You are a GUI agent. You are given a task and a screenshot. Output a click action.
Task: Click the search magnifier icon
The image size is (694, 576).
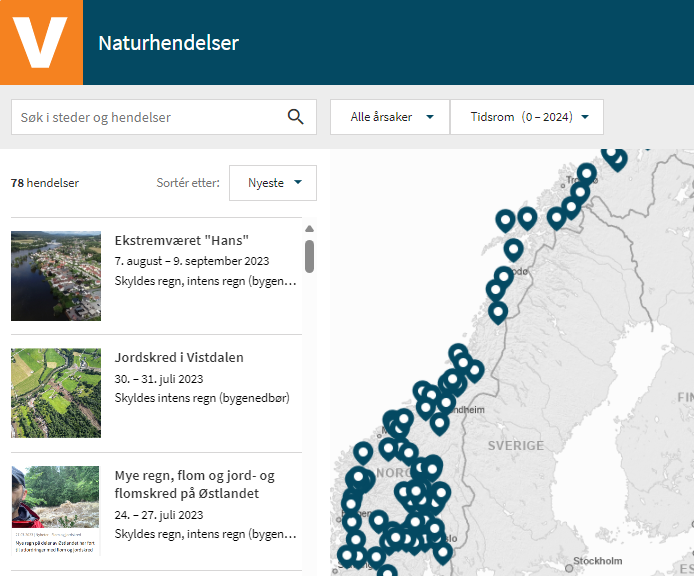click(295, 117)
